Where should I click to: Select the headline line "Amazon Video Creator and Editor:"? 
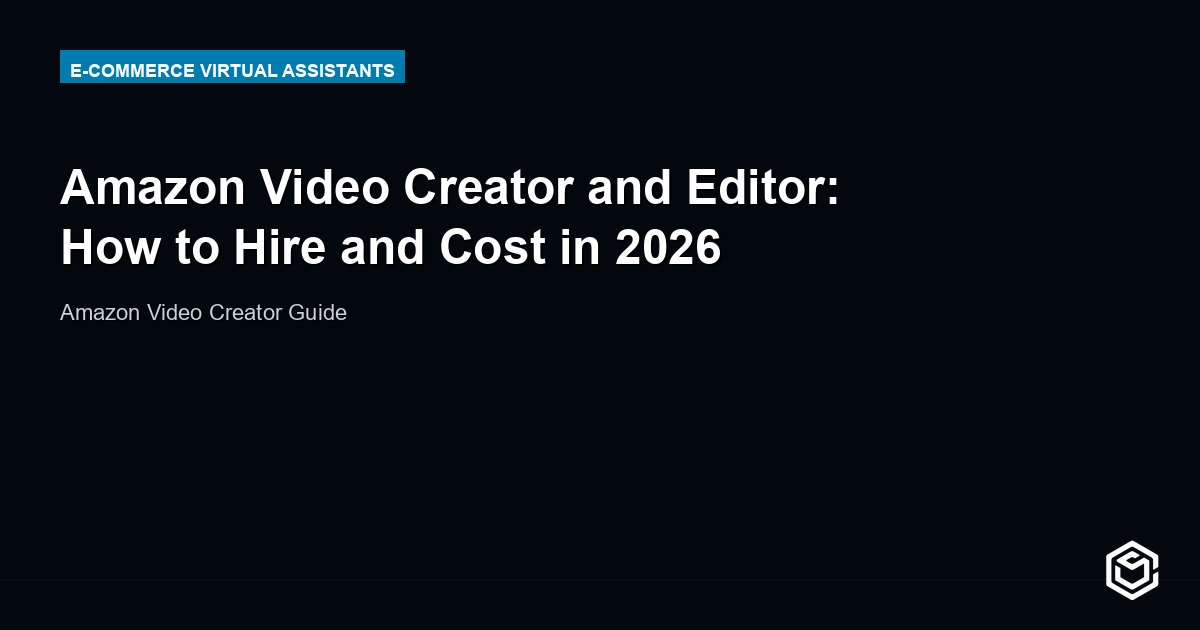point(450,188)
